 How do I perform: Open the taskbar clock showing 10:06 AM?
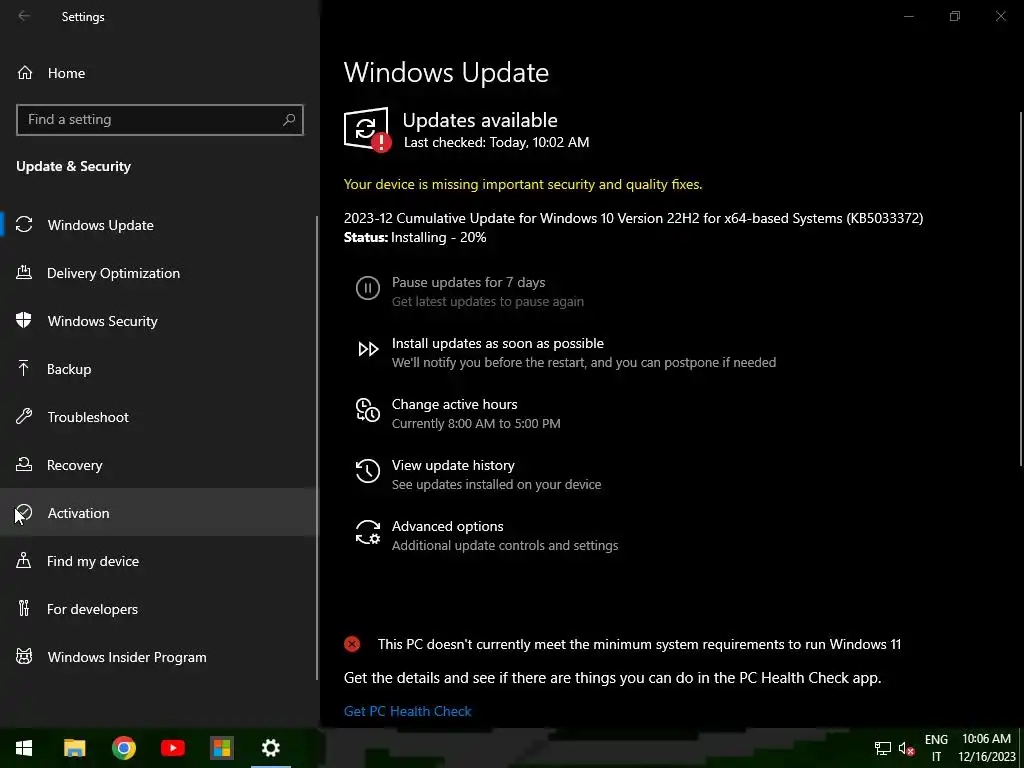point(986,748)
